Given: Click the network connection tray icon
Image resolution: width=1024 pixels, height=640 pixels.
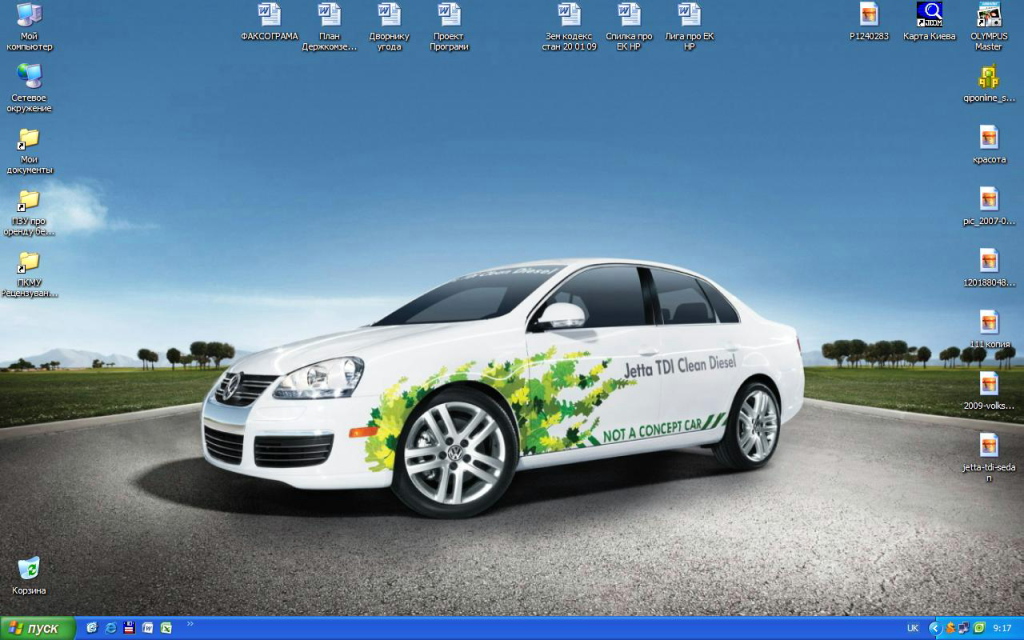Looking at the screenshot, I should (962, 628).
